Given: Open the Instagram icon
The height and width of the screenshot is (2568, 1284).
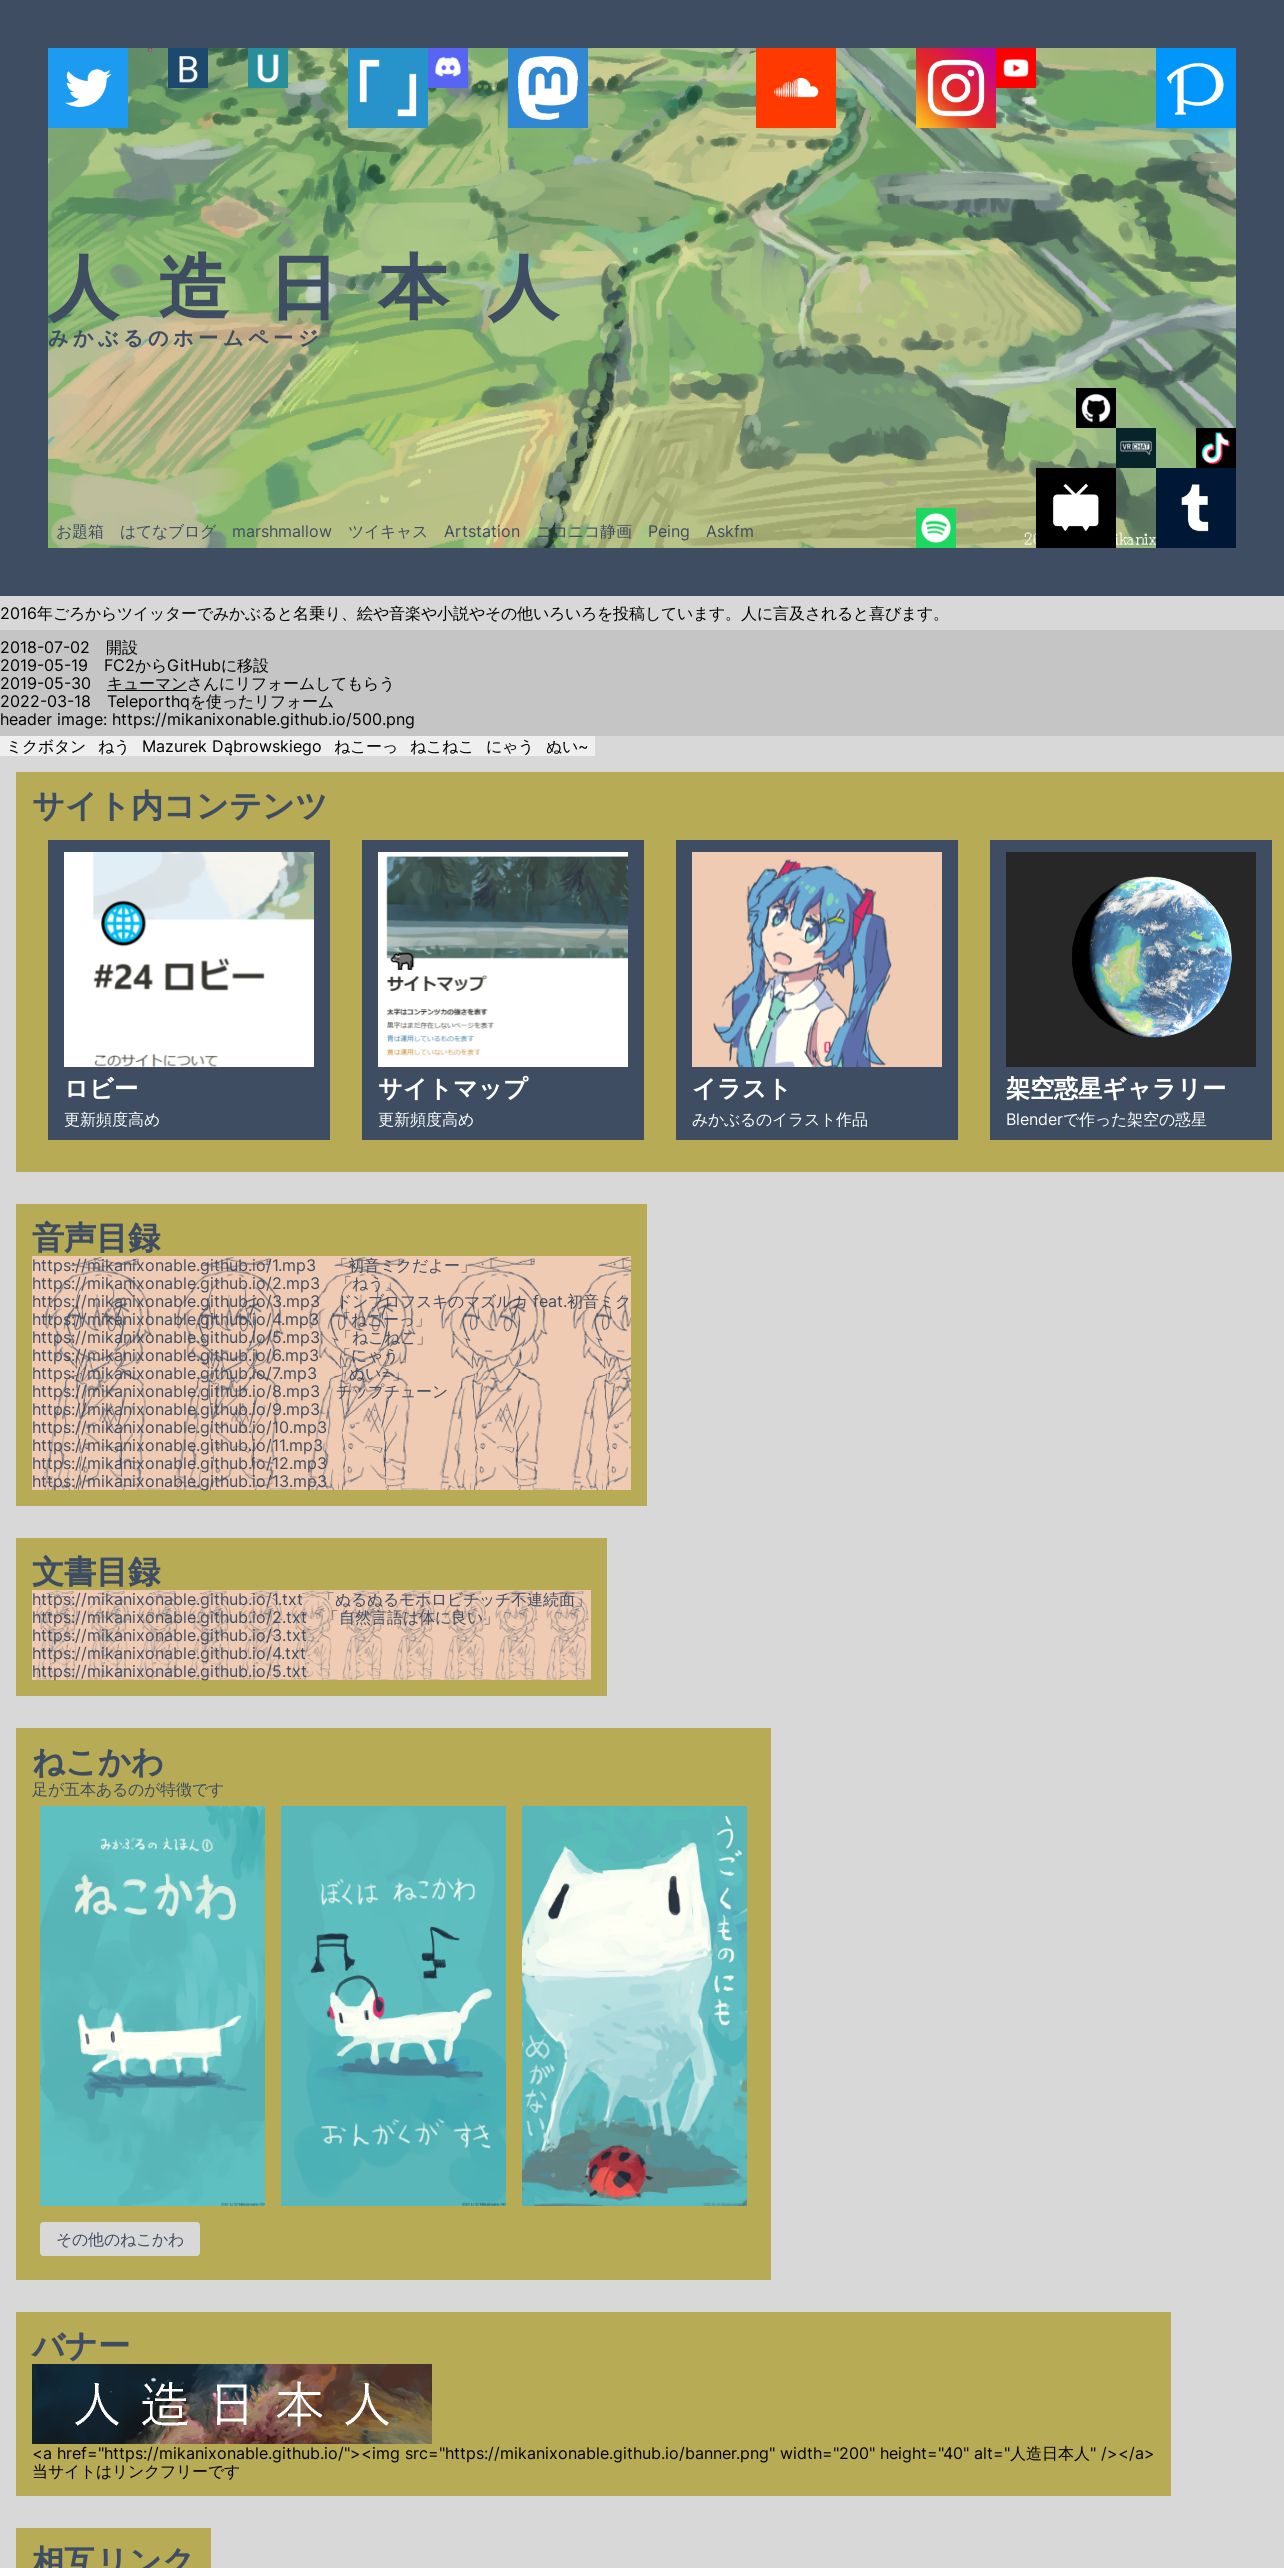Looking at the screenshot, I should pyautogui.click(x=956, y=88).
